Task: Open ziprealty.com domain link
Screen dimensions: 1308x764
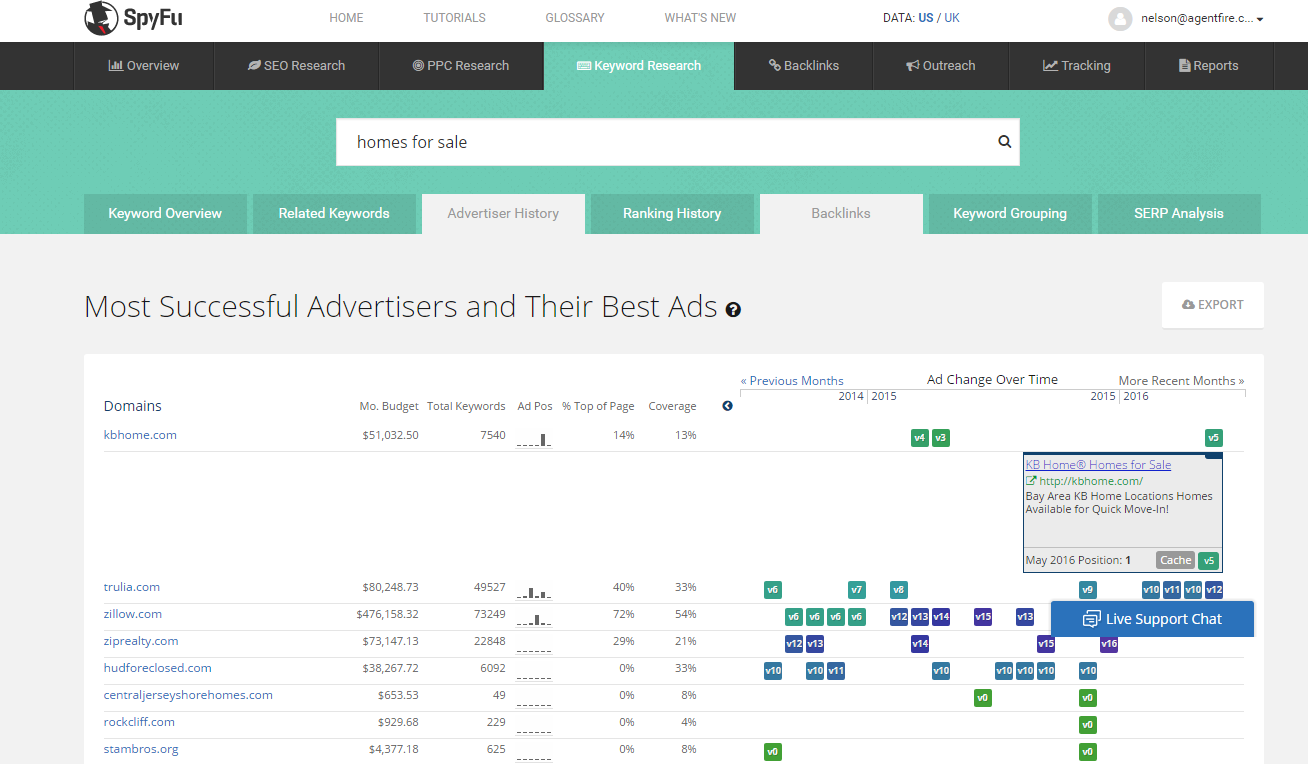Action: pyautogui.click(x=141, y=641)
